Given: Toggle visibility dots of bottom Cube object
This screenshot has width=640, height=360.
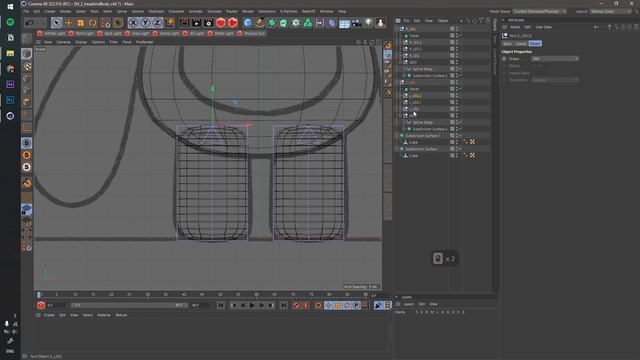Looking at the screenshot, I should click(x=457, y=156).
